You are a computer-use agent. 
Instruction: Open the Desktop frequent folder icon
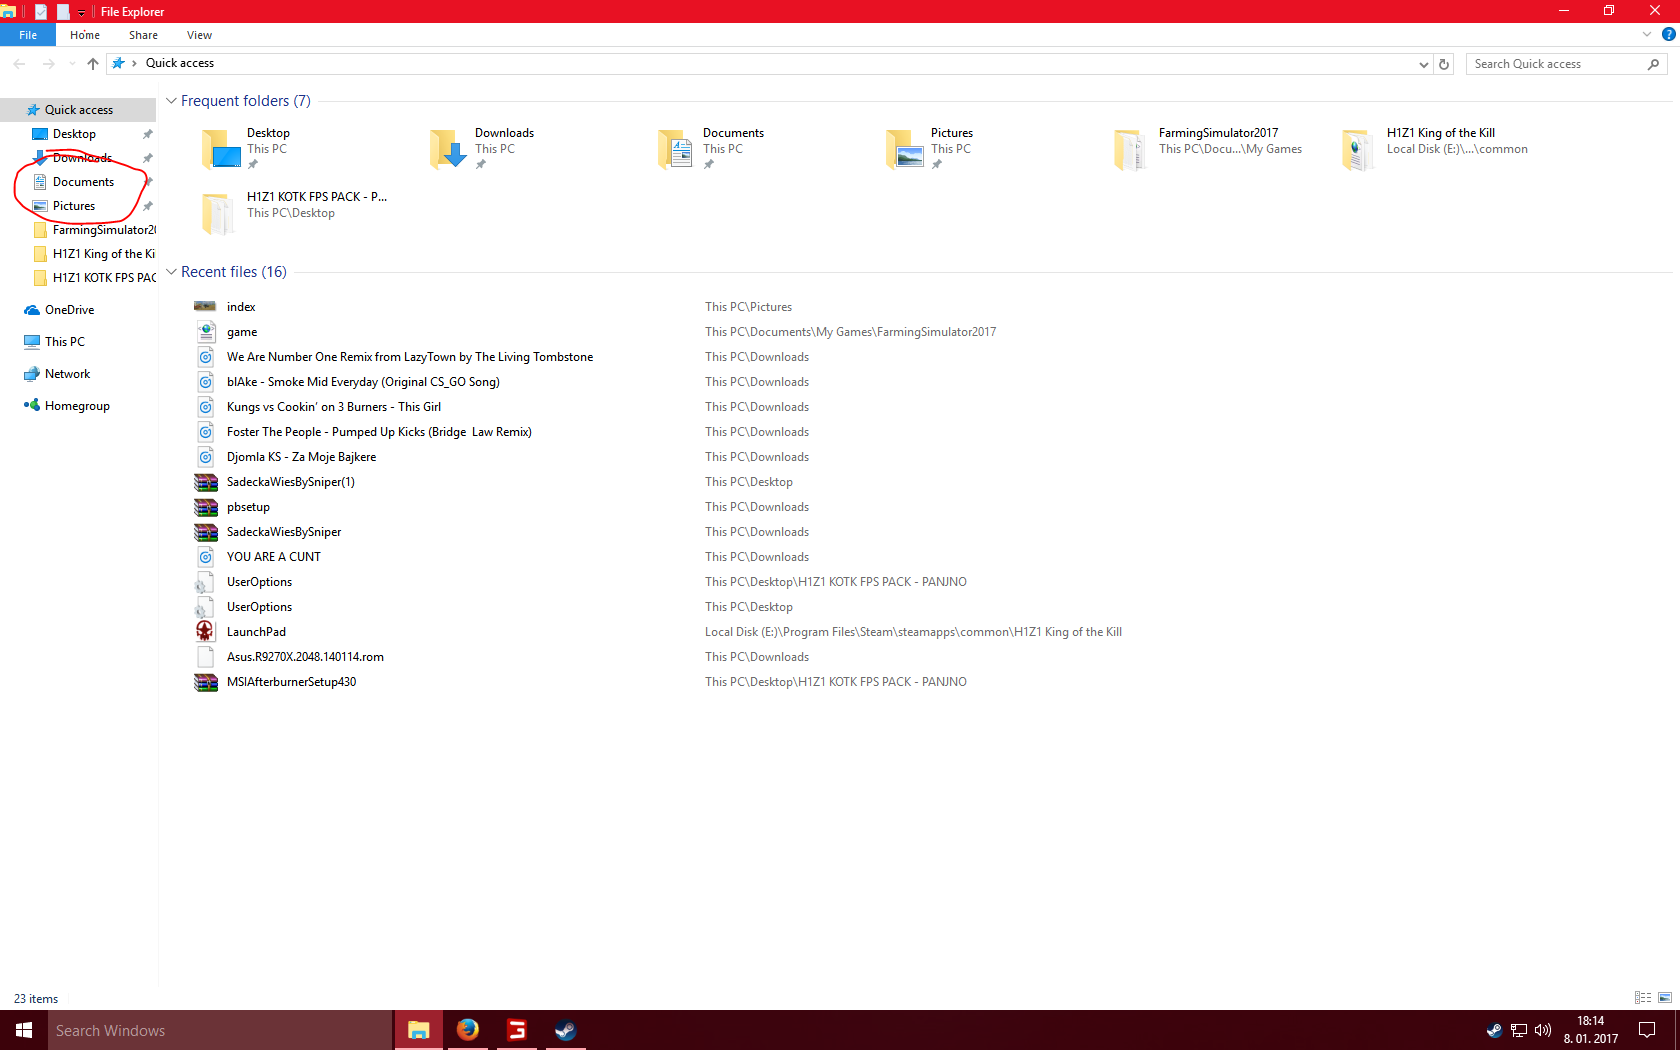[x=221, y=149]
